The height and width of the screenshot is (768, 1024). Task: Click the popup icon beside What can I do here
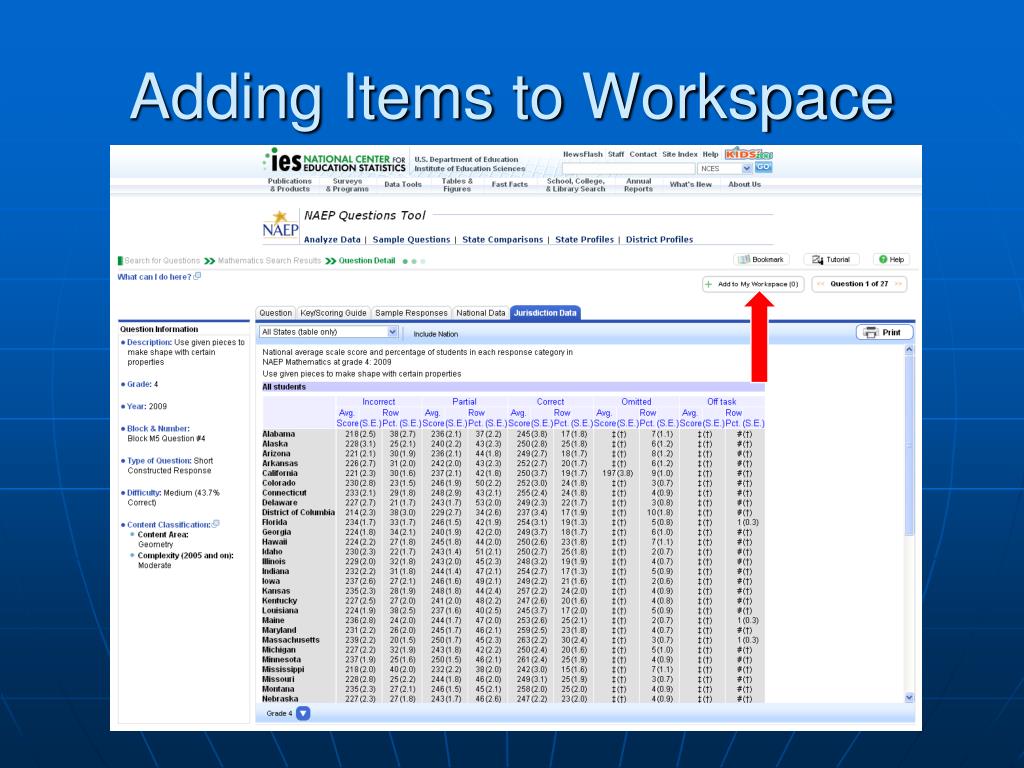click(197, 276)
